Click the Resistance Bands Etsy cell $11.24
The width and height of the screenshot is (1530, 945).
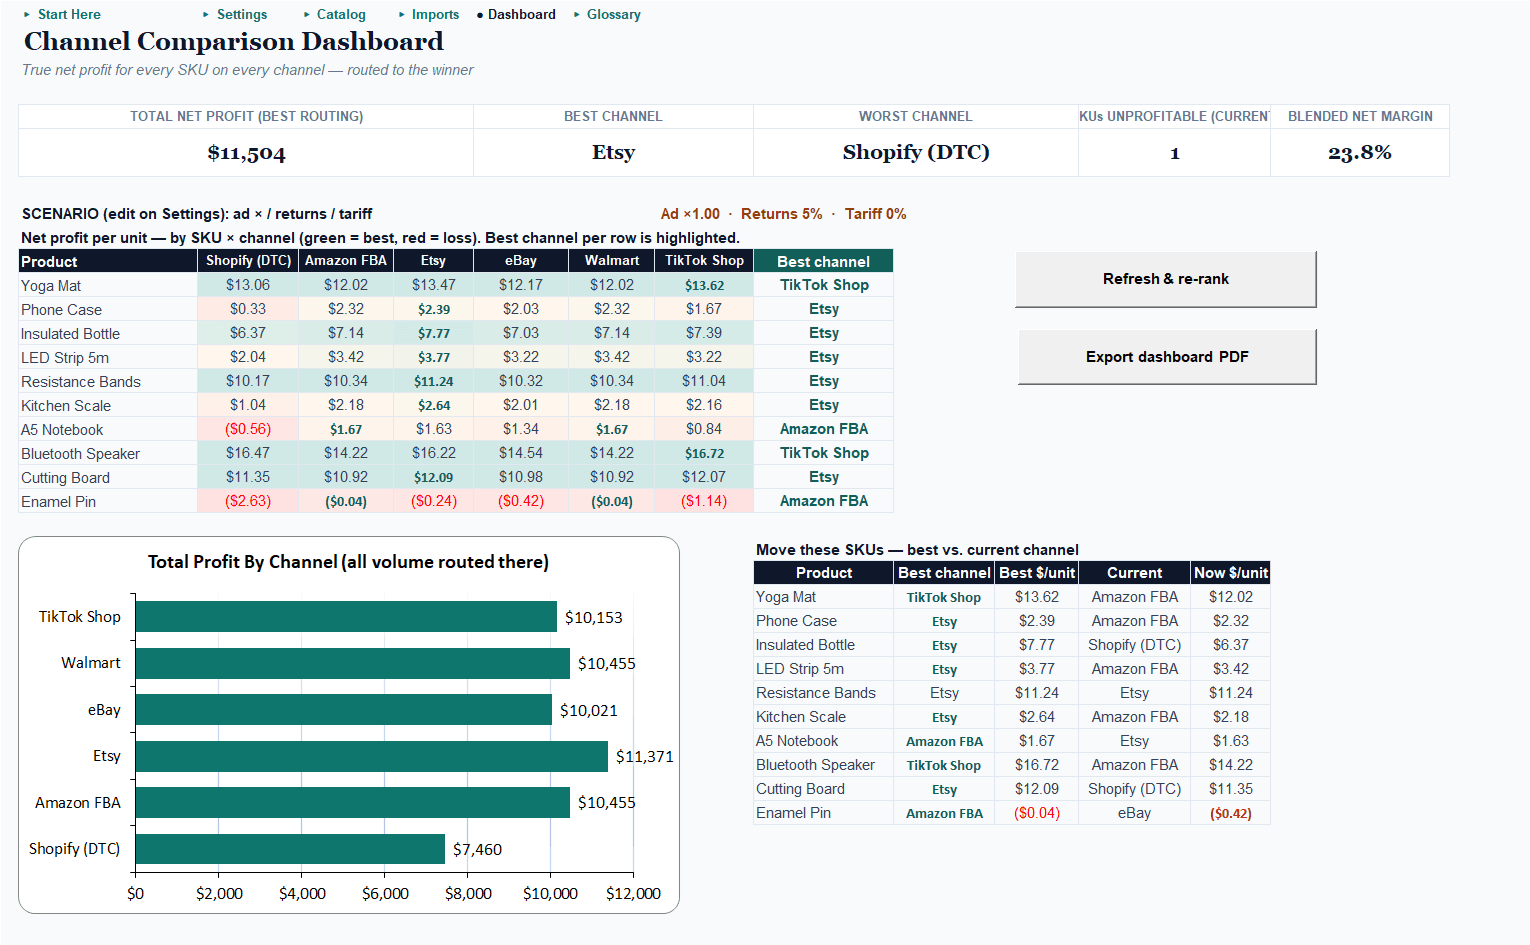pos(433,381)
